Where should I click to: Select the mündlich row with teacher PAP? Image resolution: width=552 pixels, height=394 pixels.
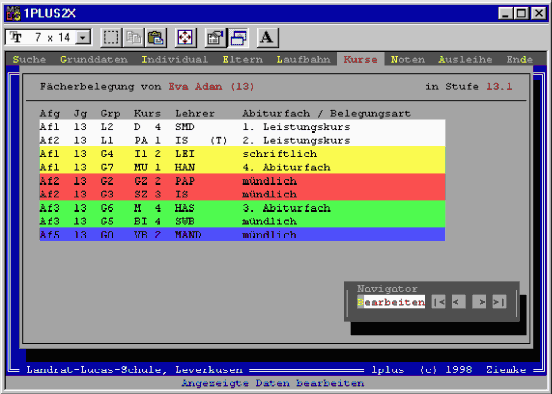[242, 181]
